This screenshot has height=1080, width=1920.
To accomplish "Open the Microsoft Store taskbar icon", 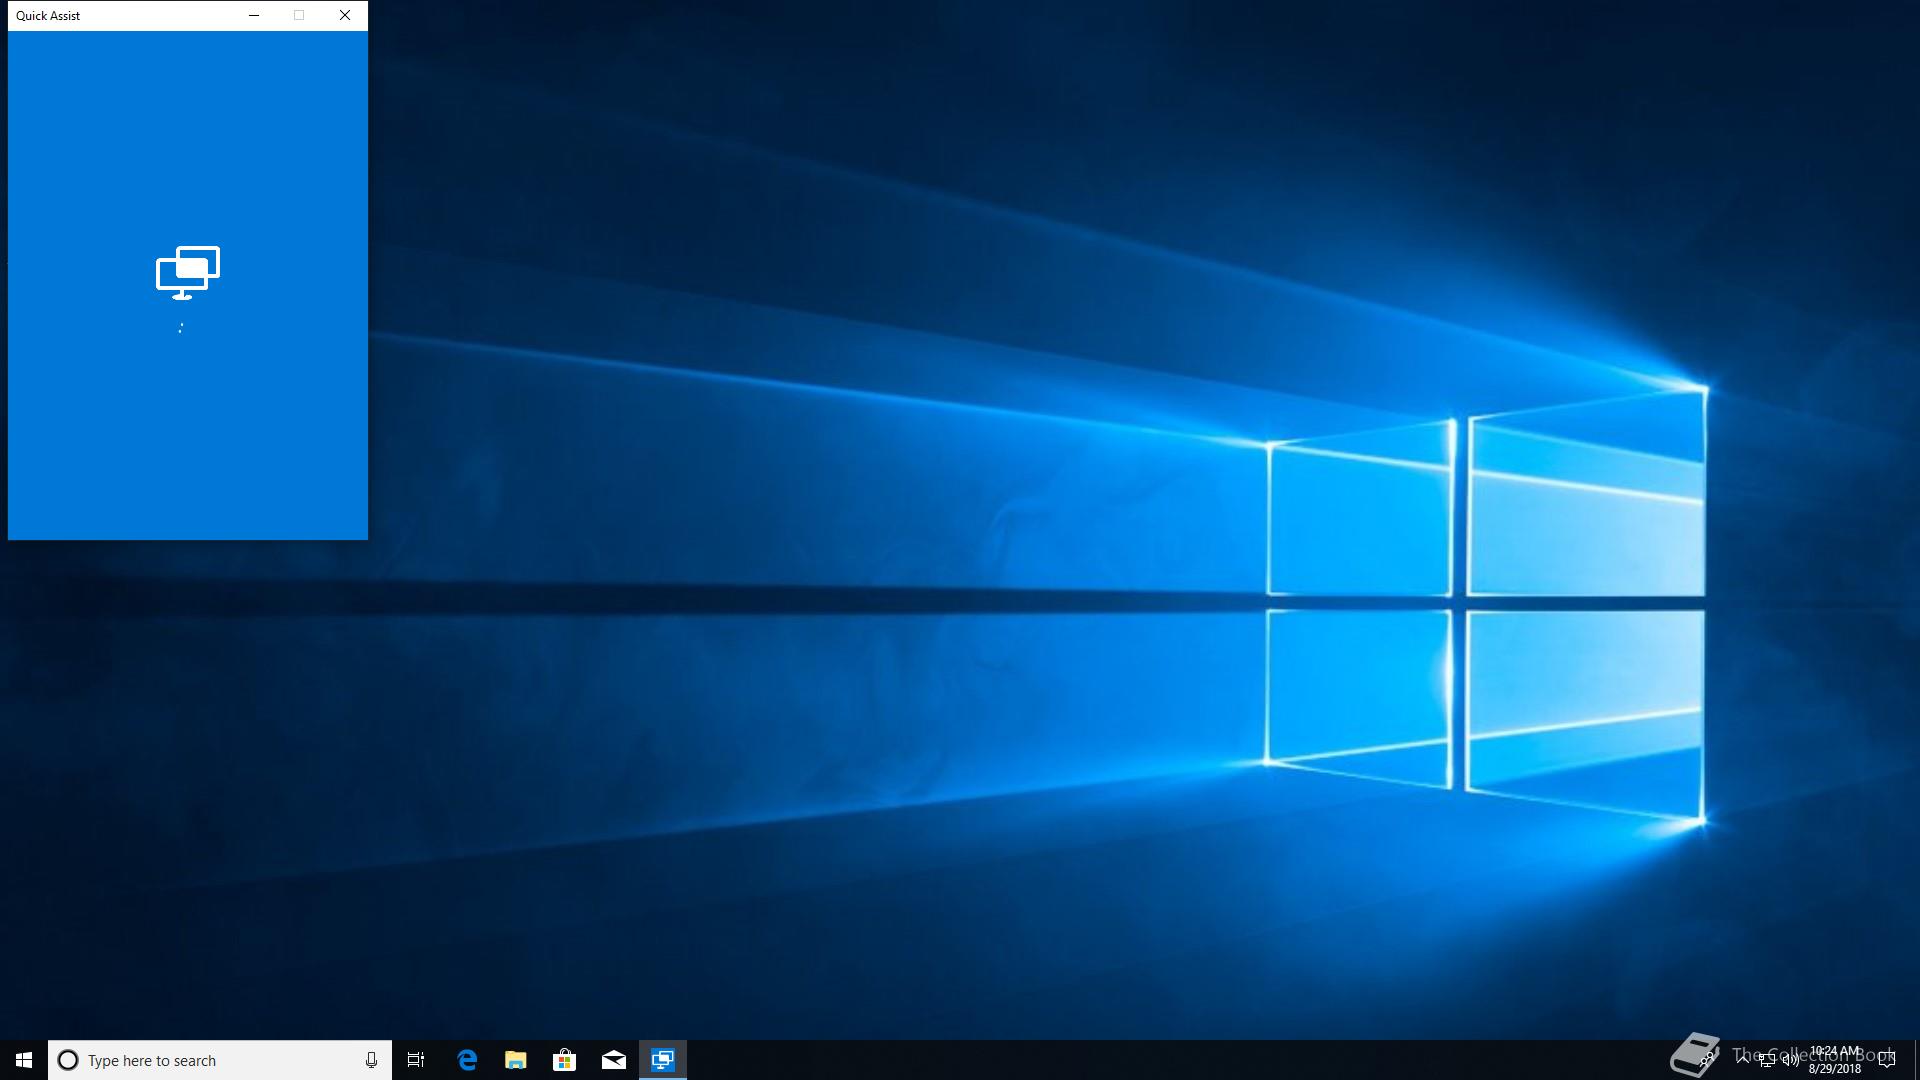I will pos(565,1060).
